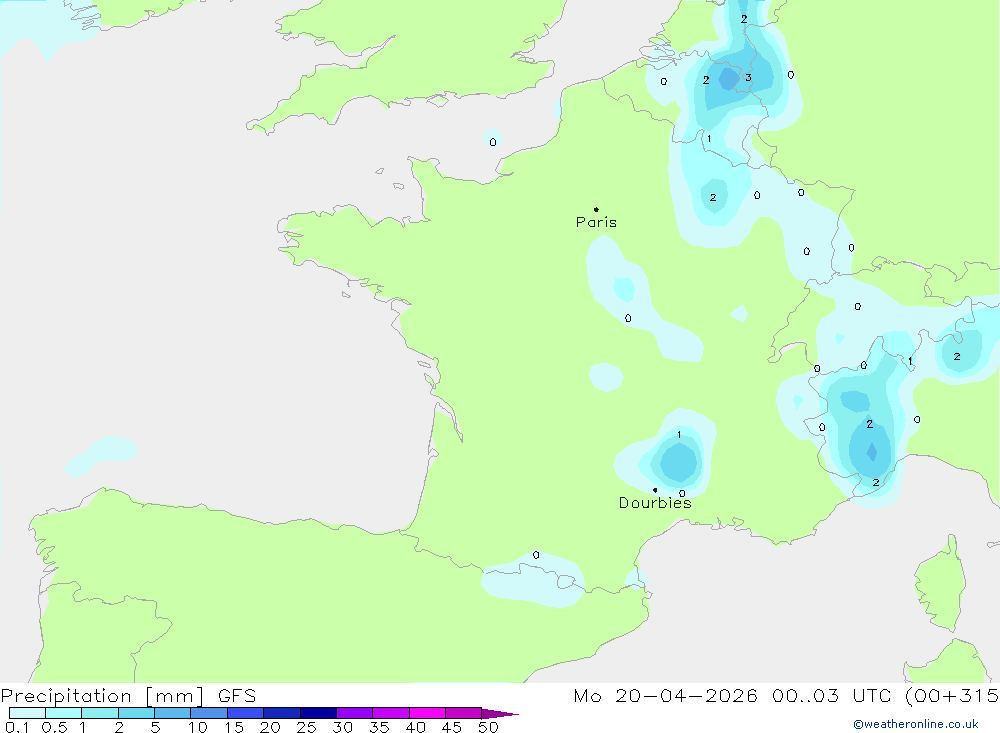
Task: Click the 0.1–0.5 mm legend color swatch
Action: pyautogui.click(x=27, y=713)
